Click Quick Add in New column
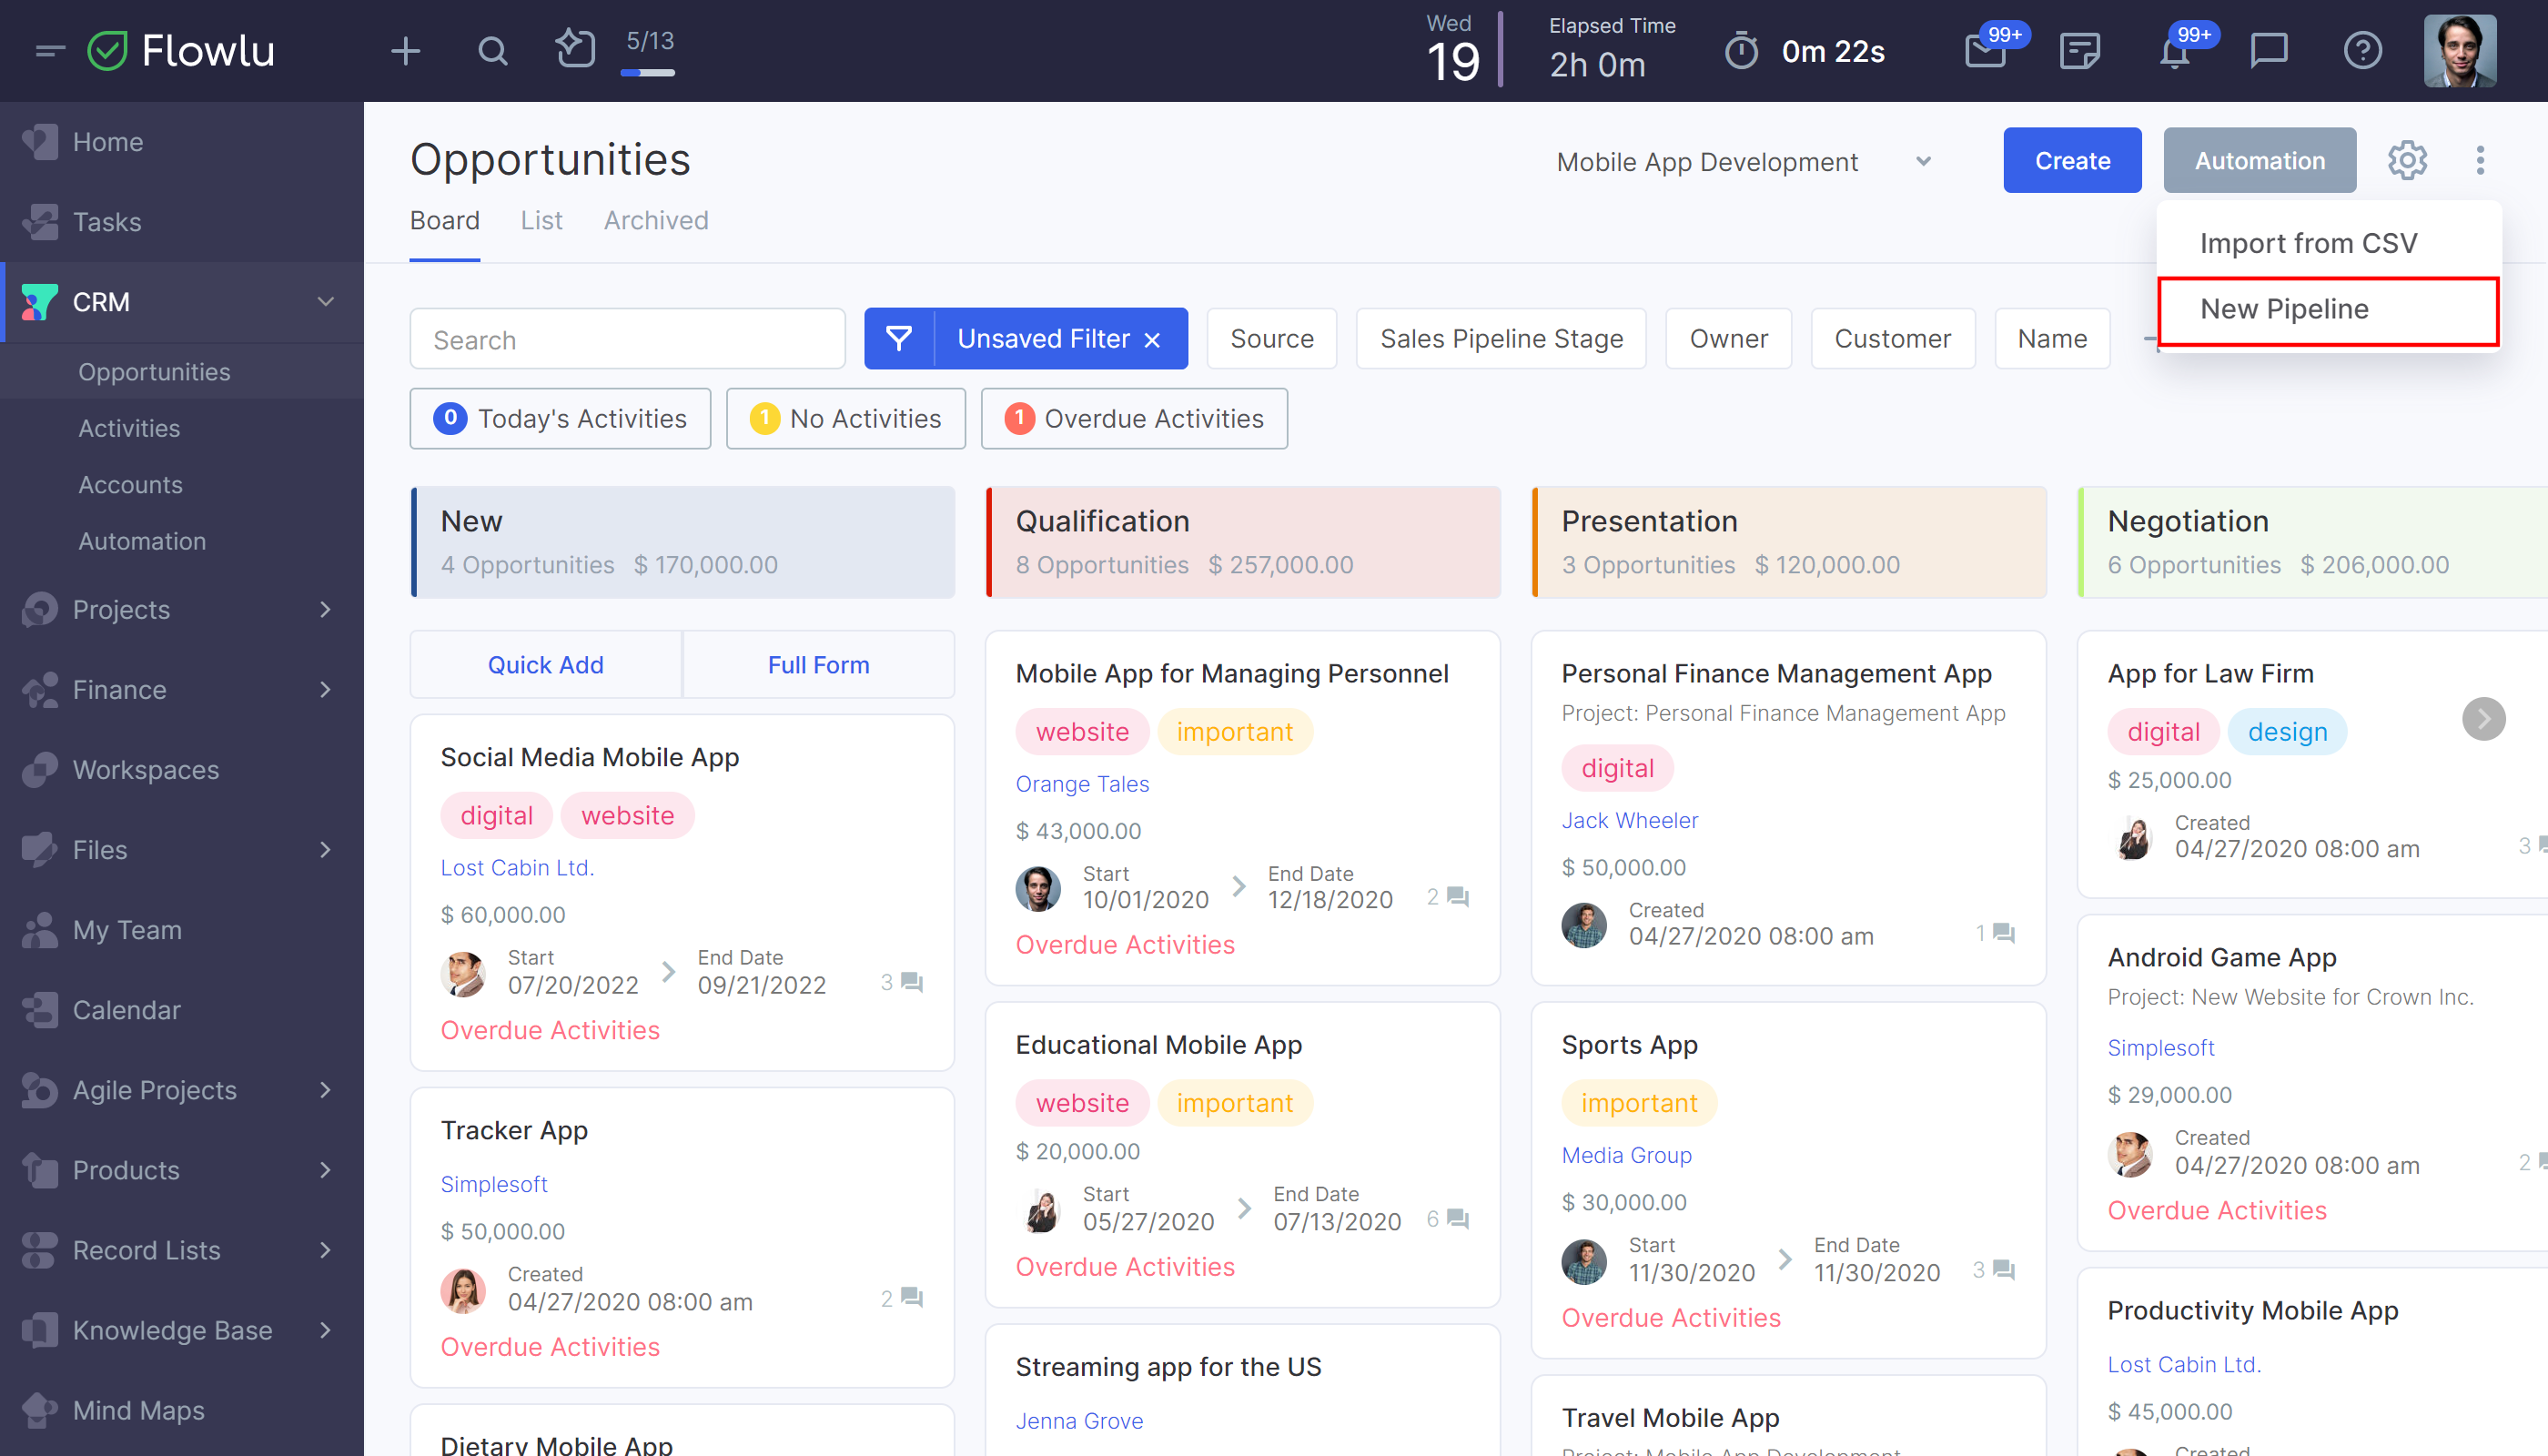The image size is (2548, 1456). point(546,664)
